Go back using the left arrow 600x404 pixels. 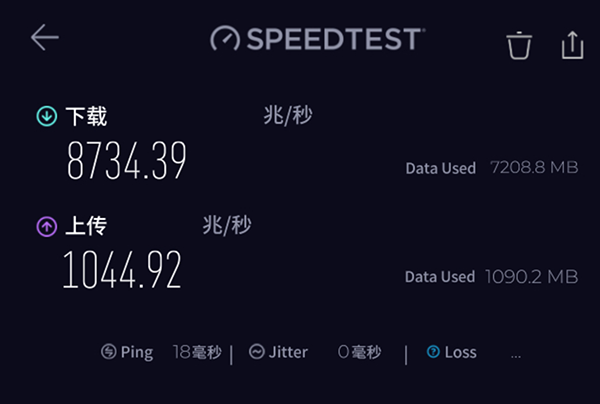click(45, 38)
